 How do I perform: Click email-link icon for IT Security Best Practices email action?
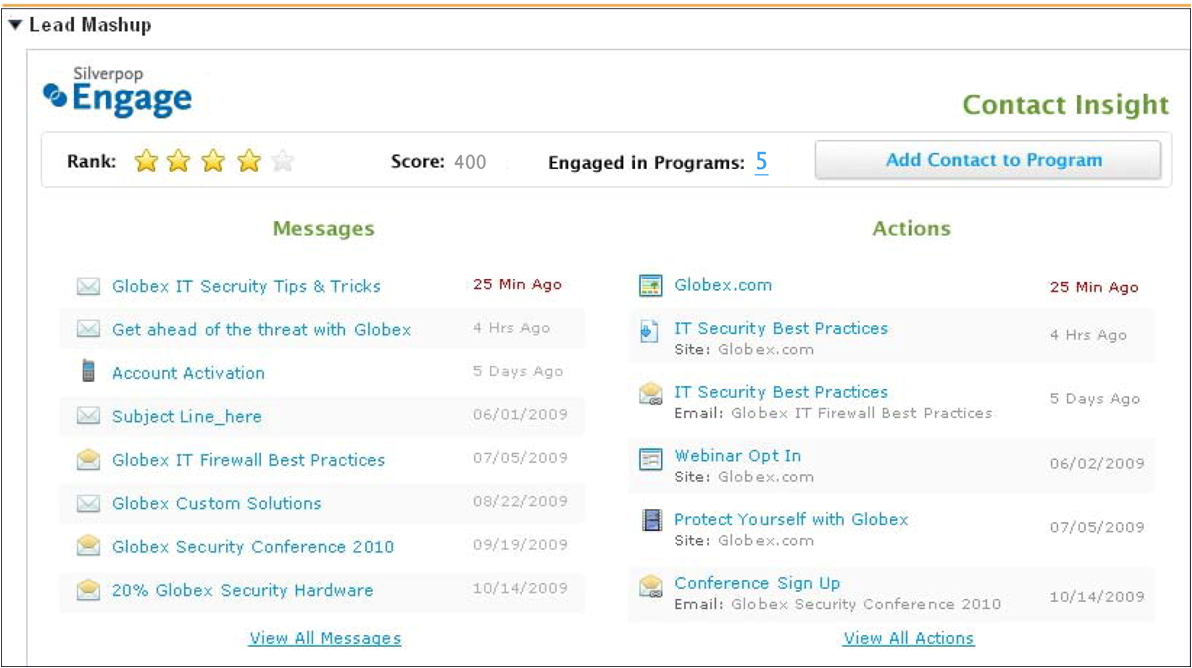[651, 394]
